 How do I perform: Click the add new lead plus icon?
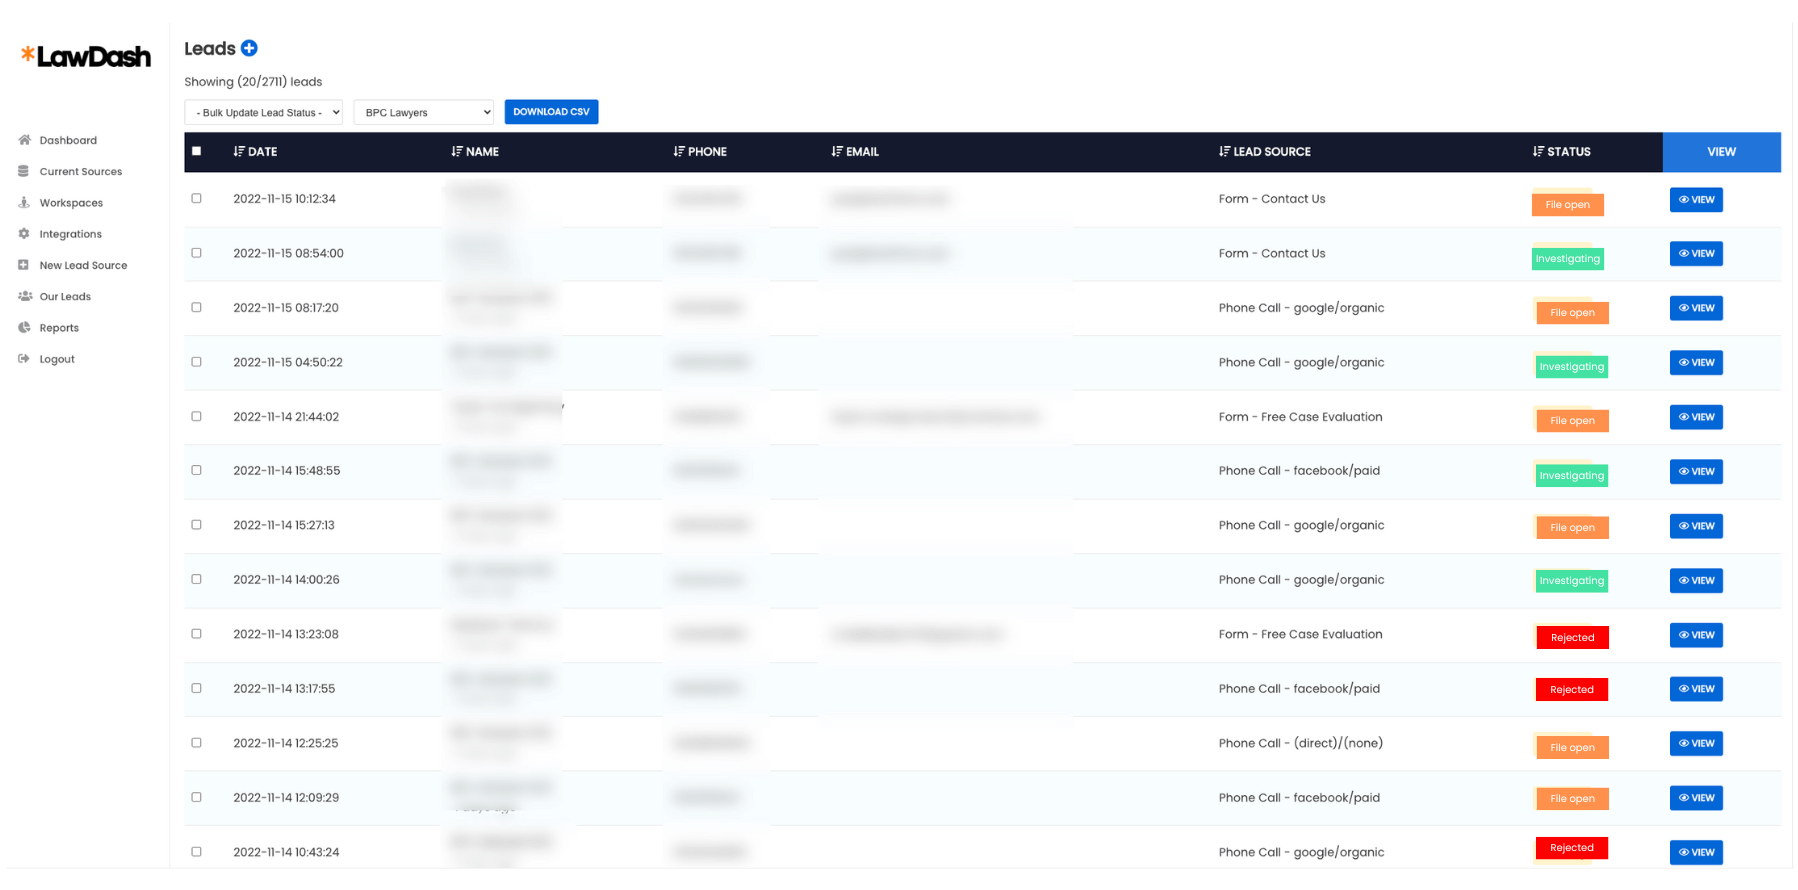[250, 48]
